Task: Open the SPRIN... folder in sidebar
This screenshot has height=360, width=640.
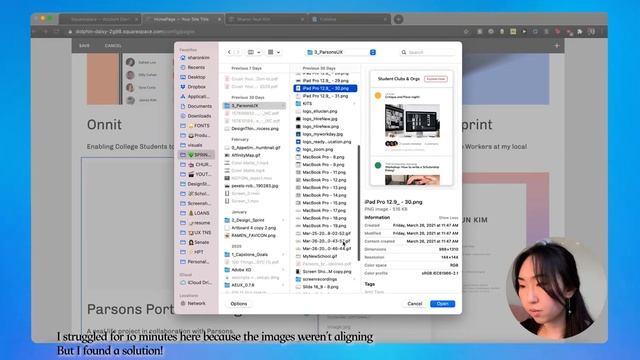Action: pyautogui.click(x=197, y=155)
